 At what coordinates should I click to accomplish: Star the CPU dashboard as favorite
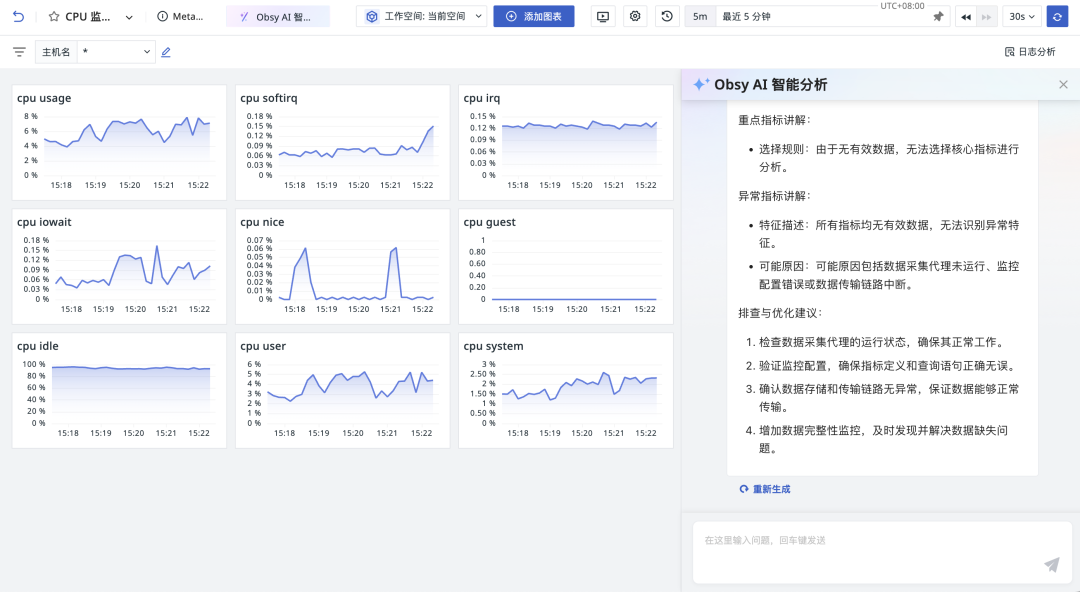click(54, 17)
